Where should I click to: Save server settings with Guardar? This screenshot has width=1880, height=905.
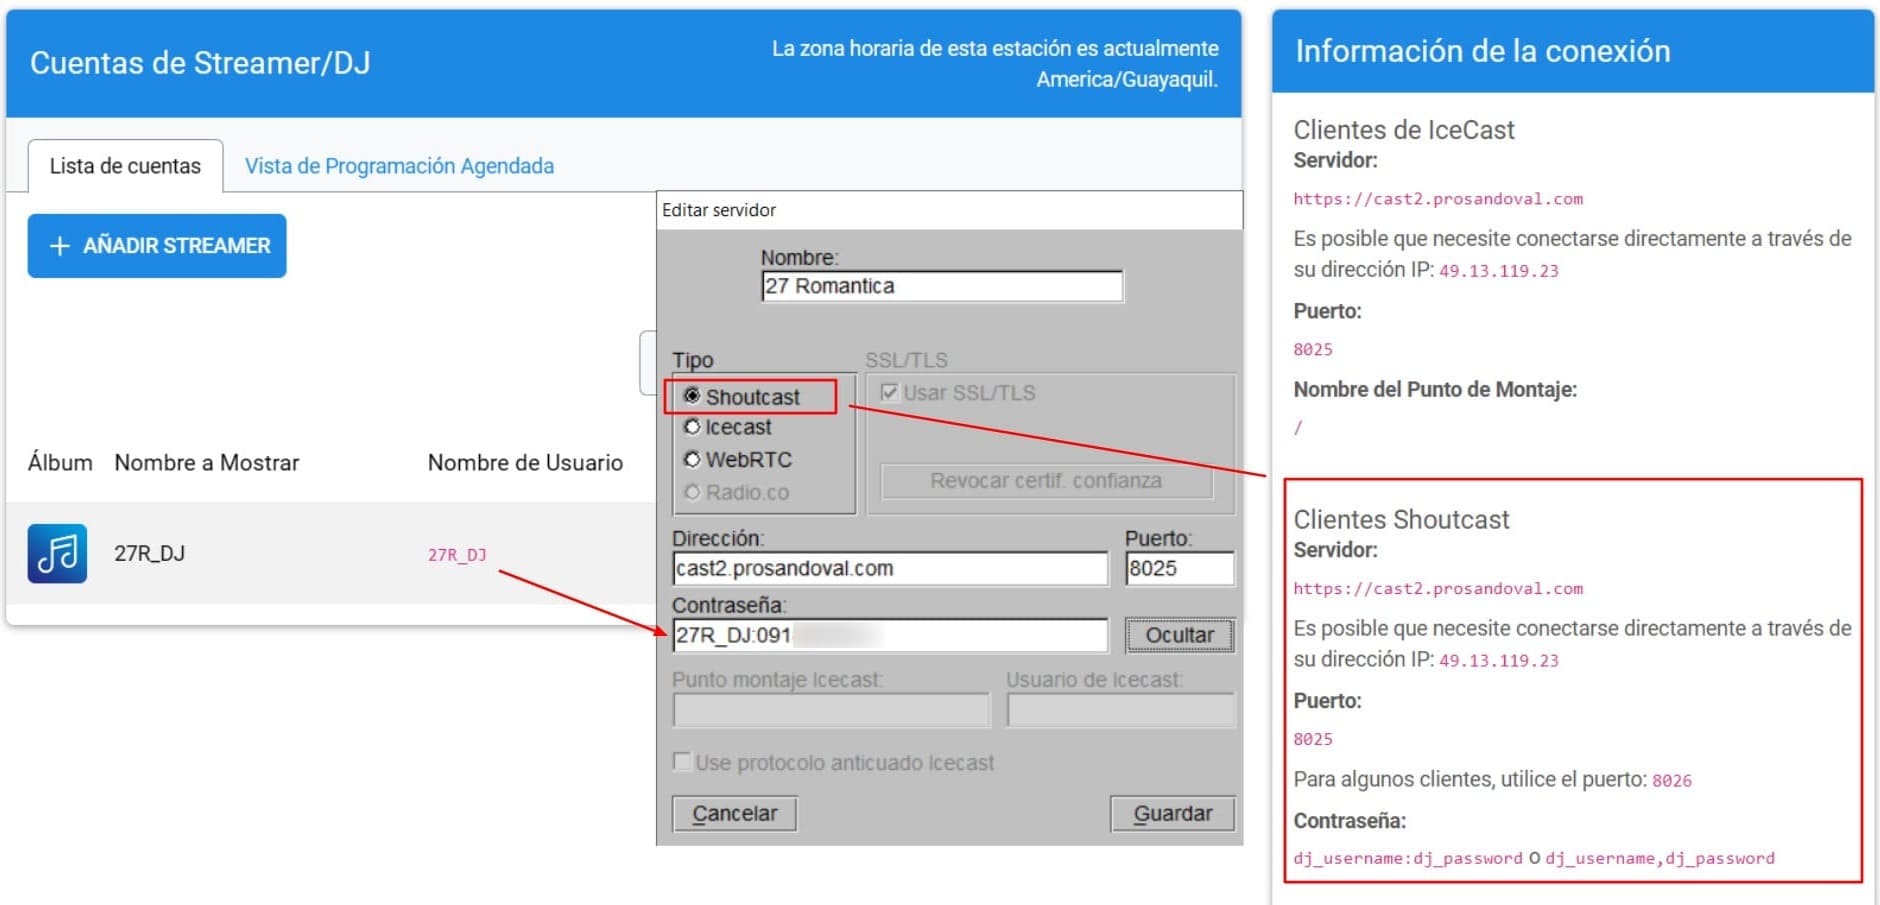[1172, 814]
